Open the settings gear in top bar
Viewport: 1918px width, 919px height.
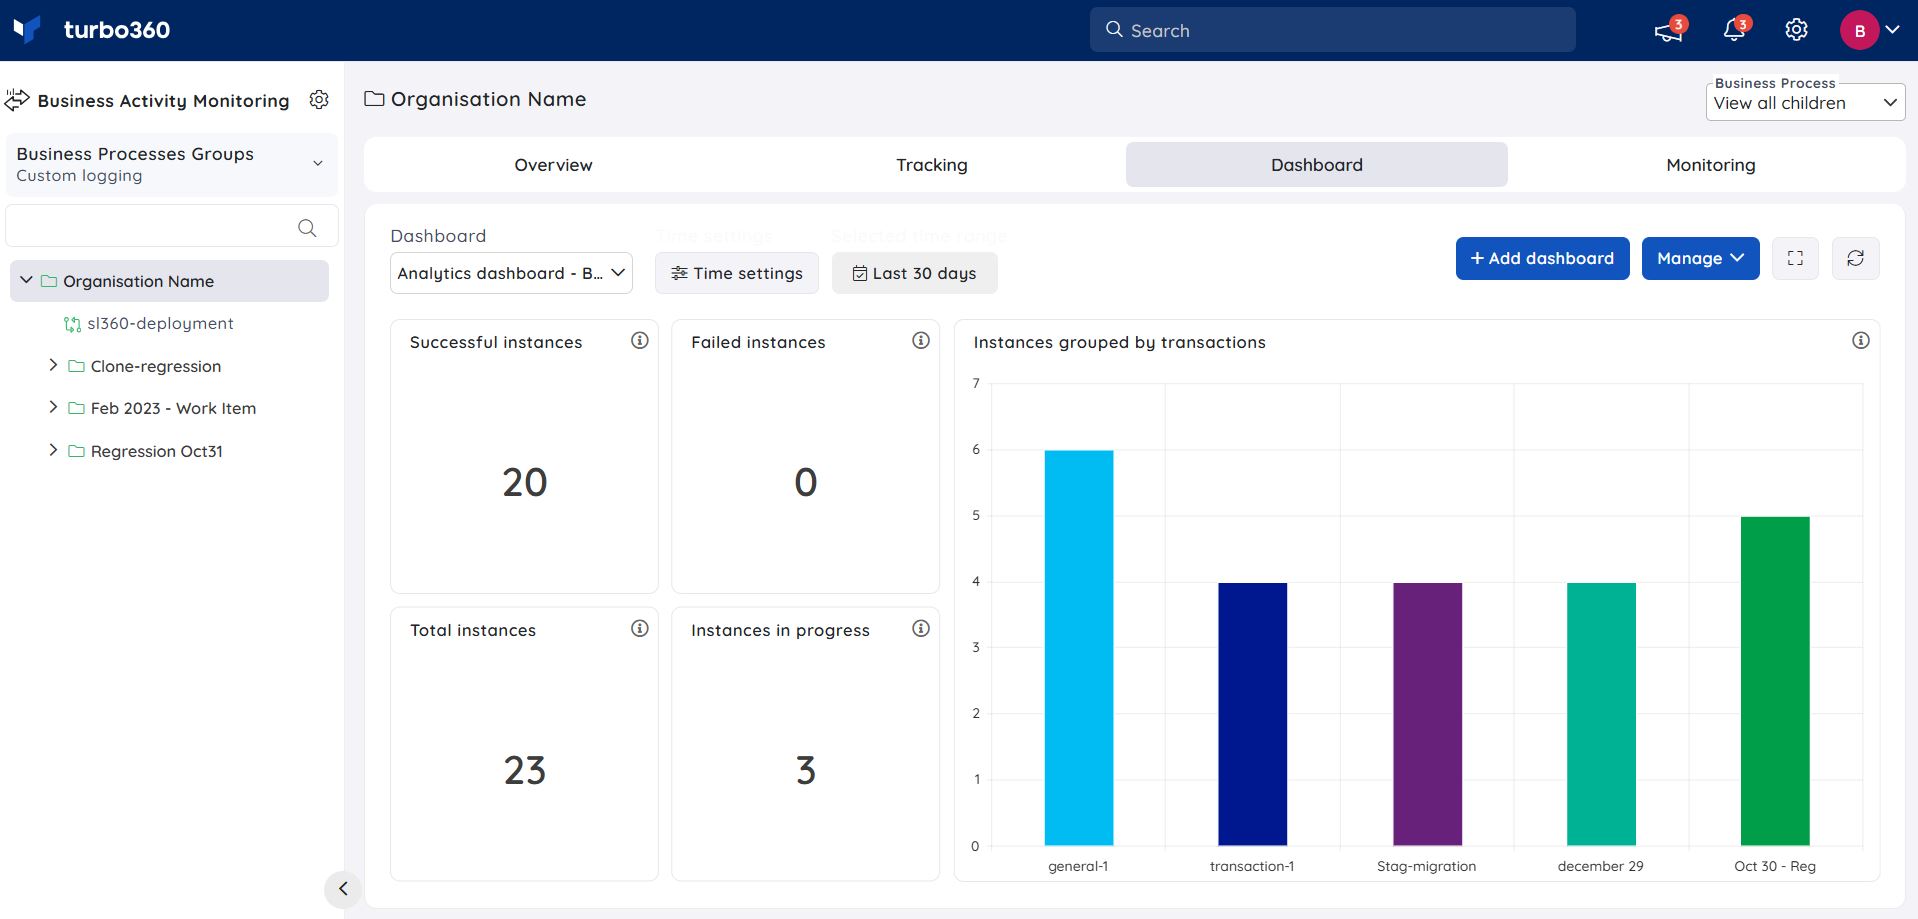coord(1796,30)
